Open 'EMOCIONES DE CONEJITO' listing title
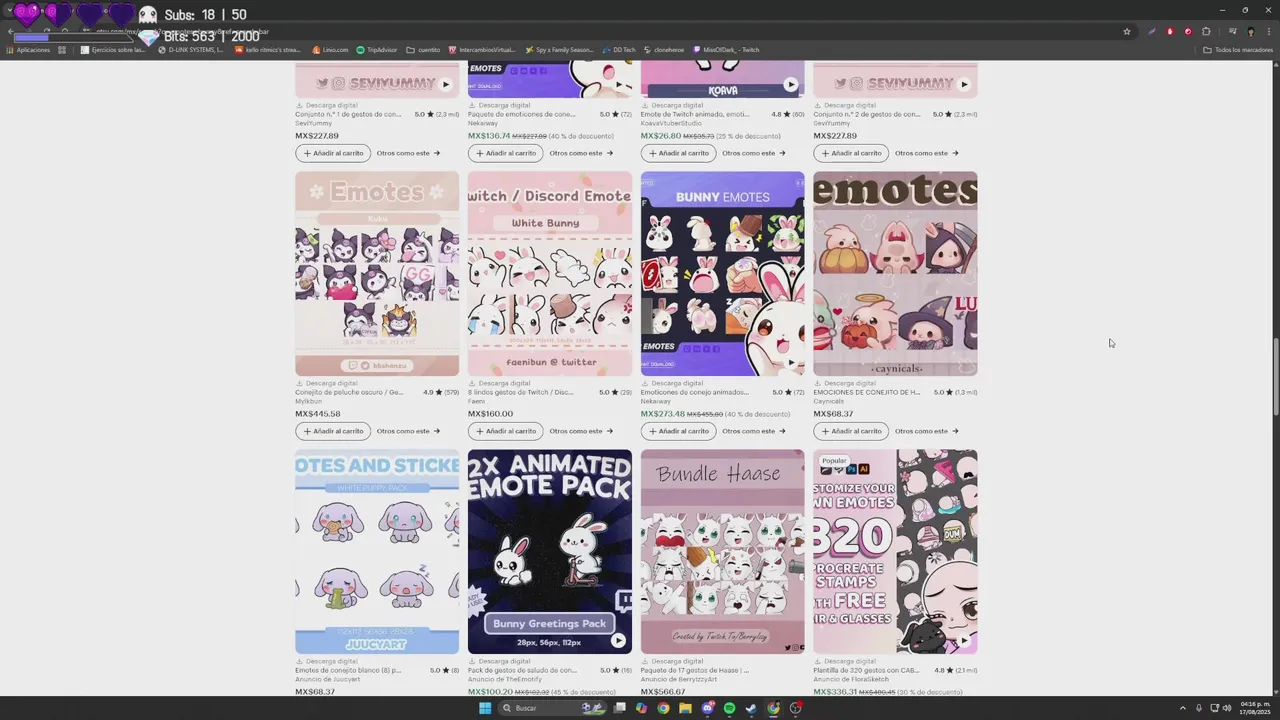 click(866, 392)
